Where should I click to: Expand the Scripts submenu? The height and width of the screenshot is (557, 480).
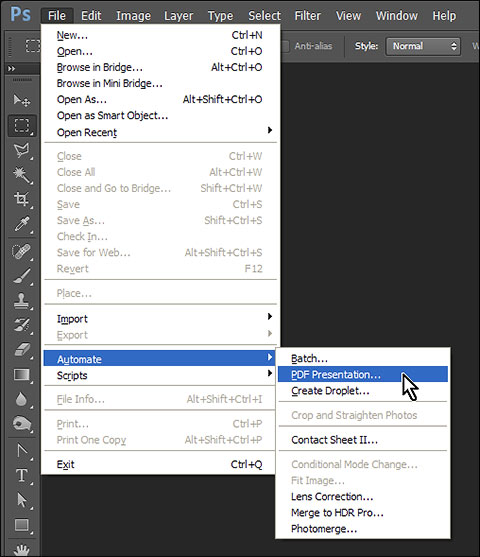click(x=160, y=375)
